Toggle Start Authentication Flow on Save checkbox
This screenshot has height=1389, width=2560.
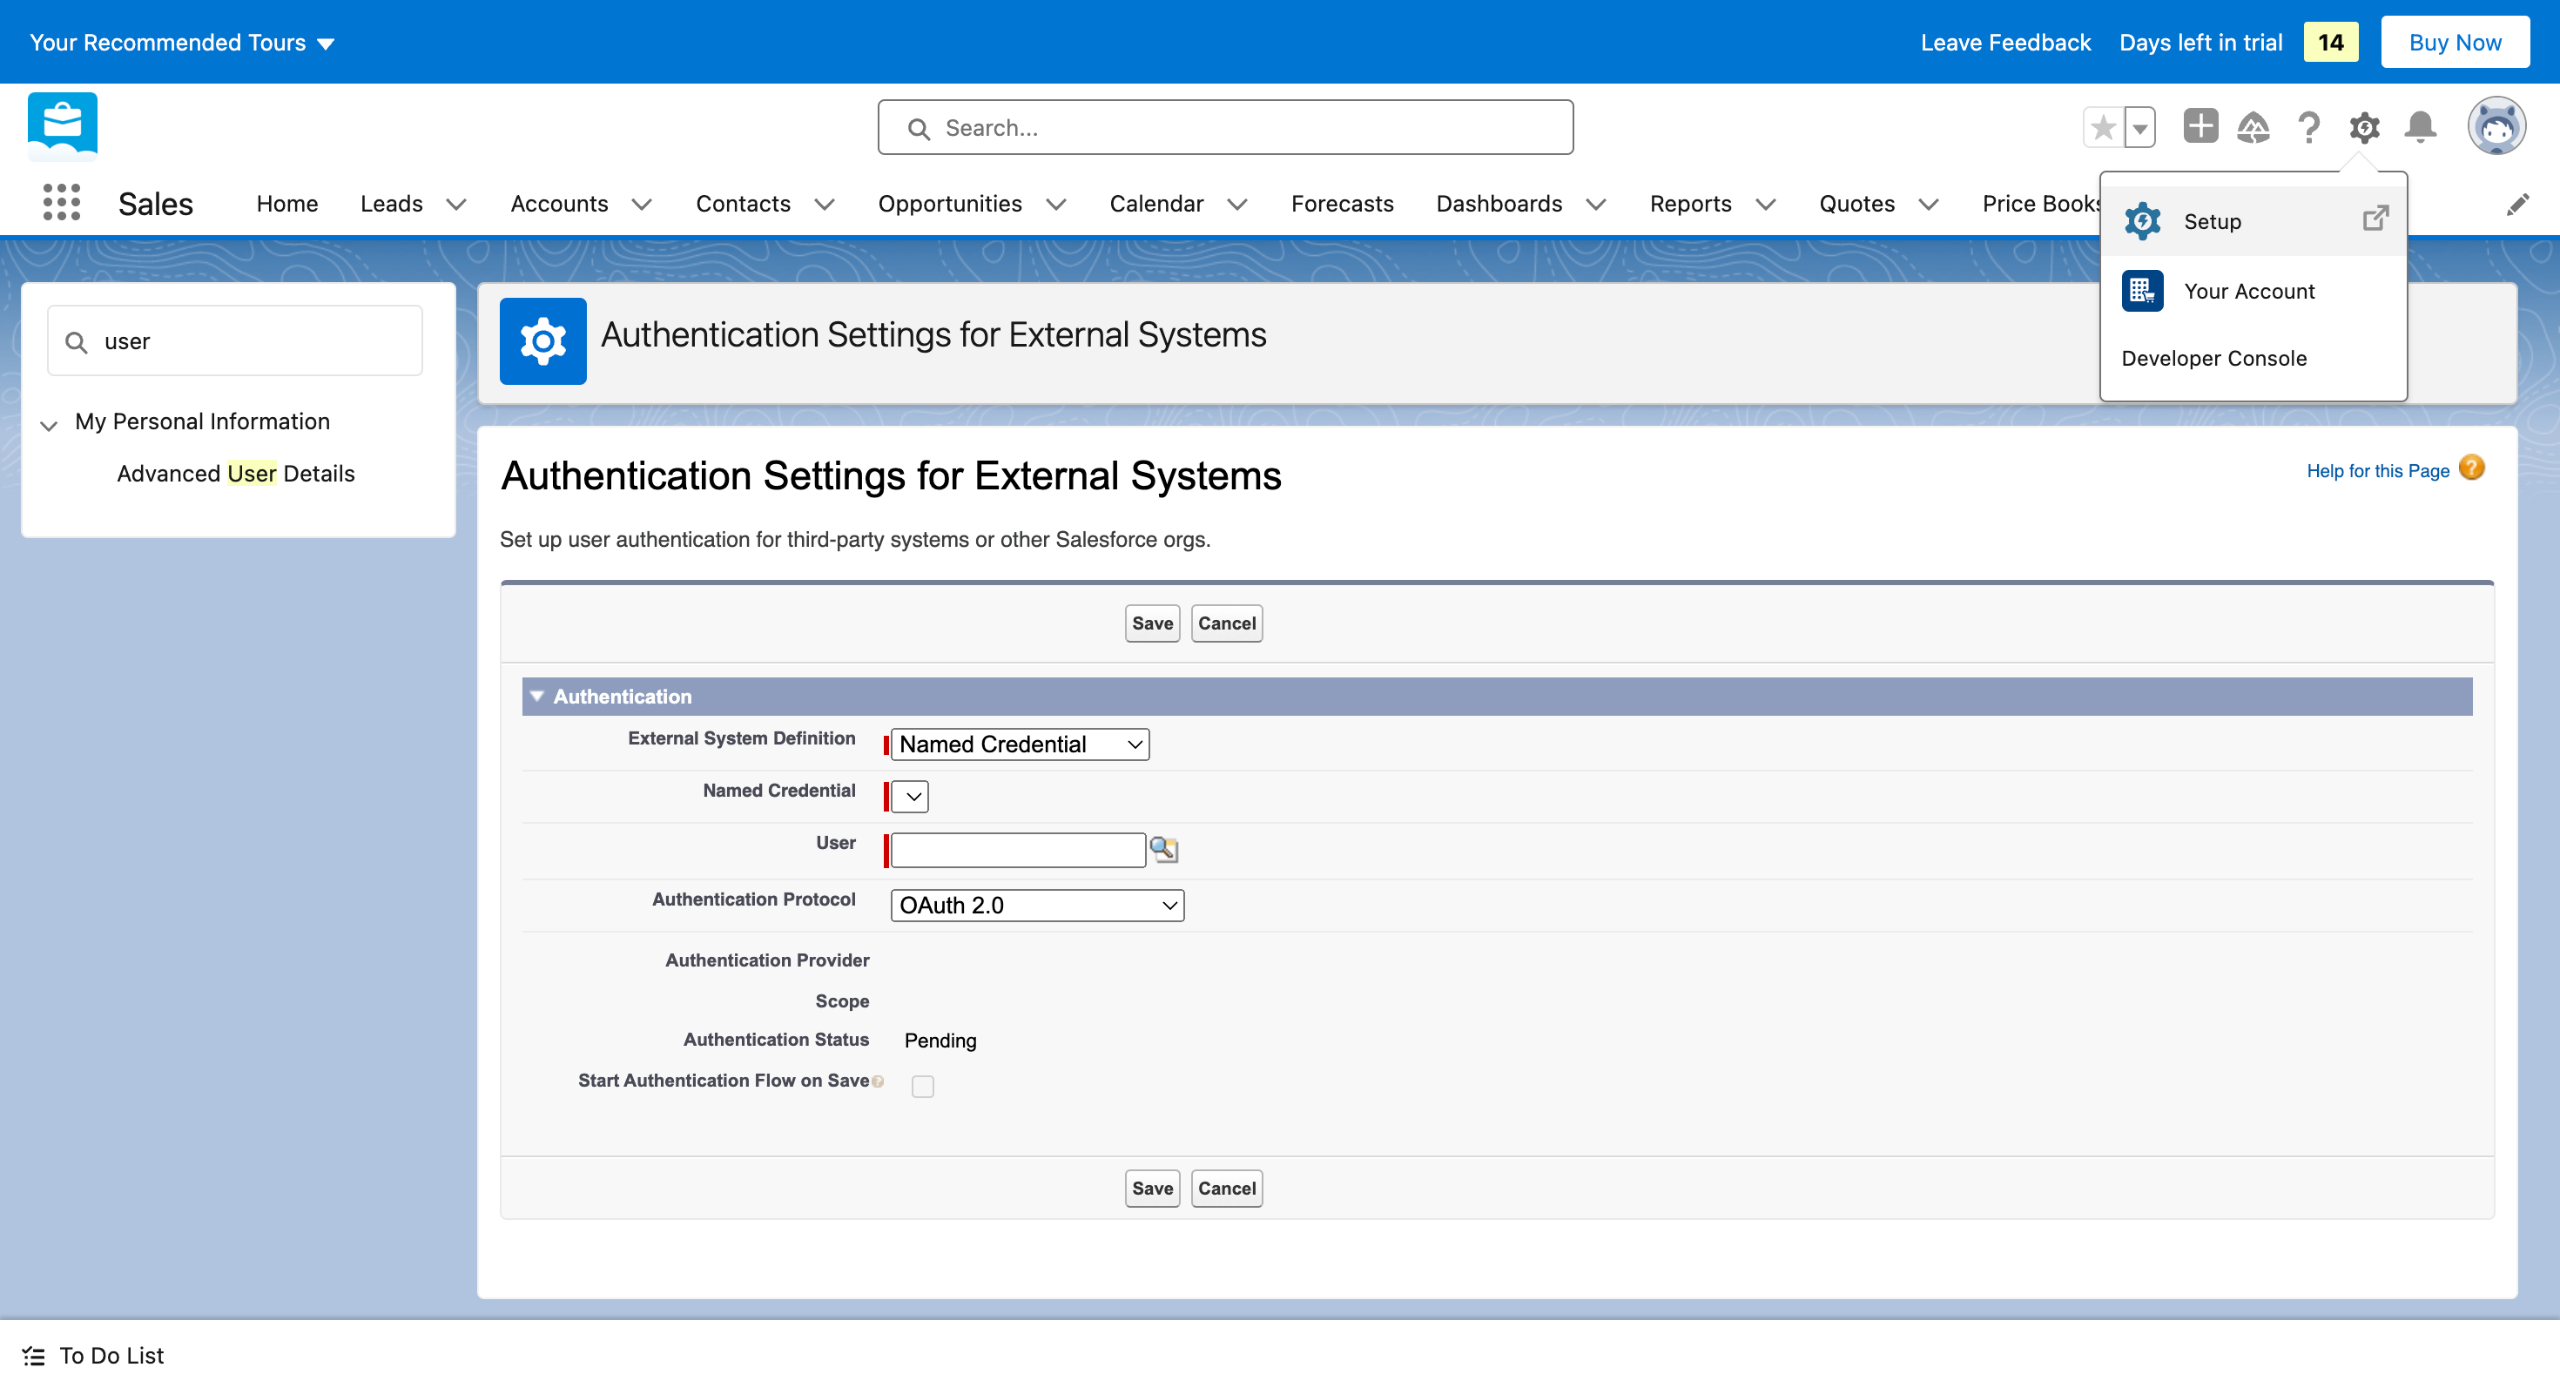923,1086
